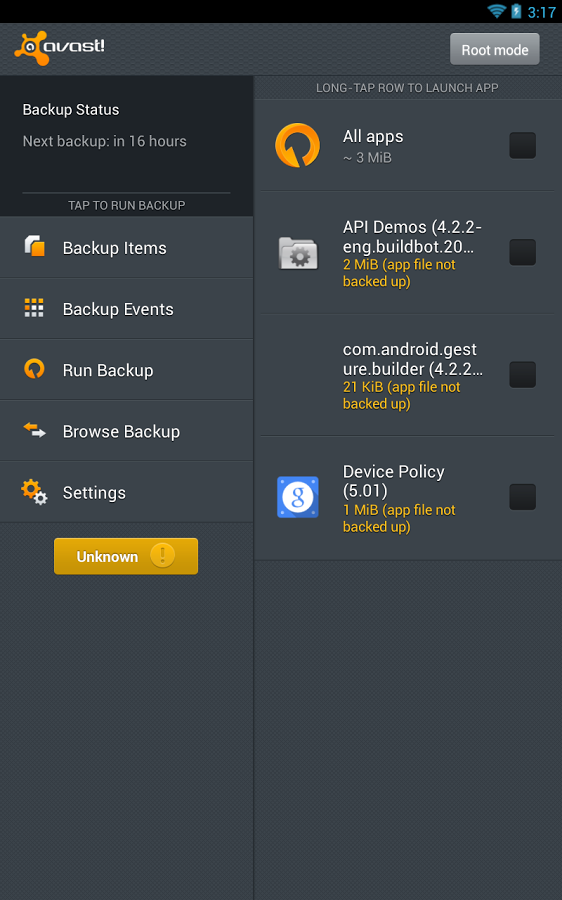
Task: Go to the Browse Backup menu item
Action: 126,431
